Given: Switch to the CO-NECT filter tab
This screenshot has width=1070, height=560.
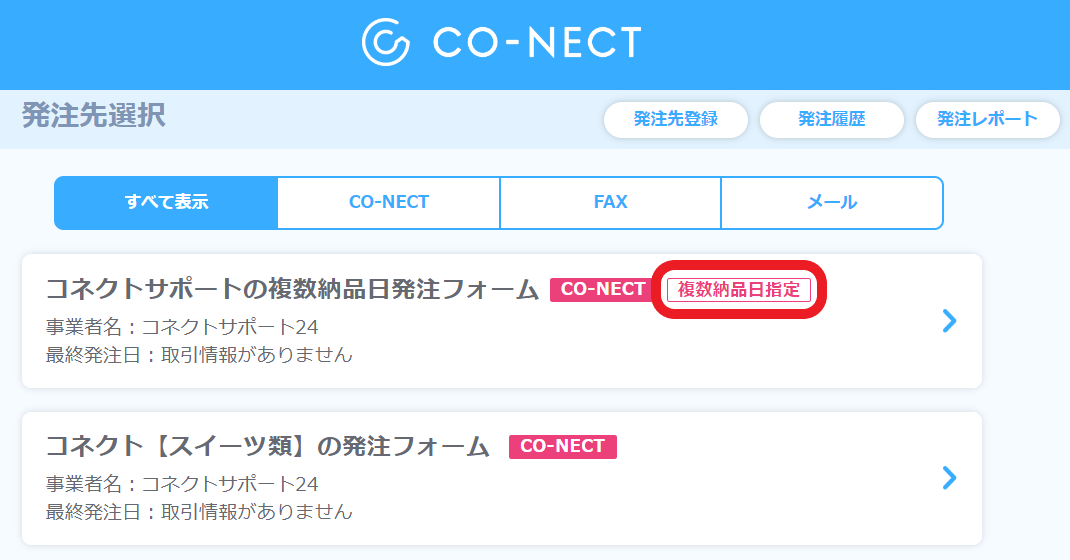Looking at the screenshot, I should click(389, 203).
